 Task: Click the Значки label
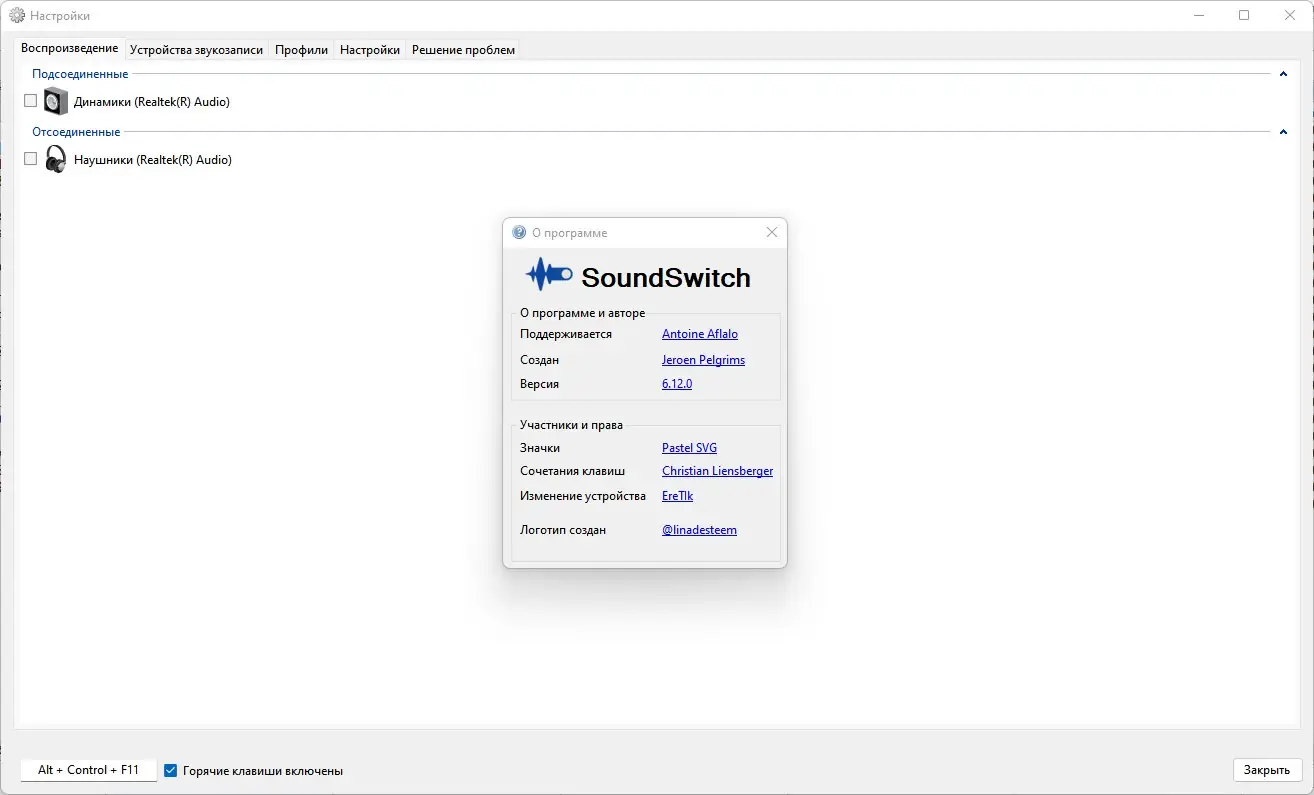click(540, 448)
